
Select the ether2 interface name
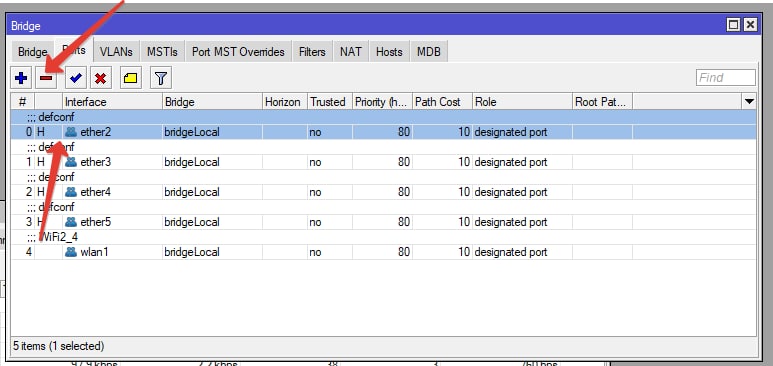96,132
